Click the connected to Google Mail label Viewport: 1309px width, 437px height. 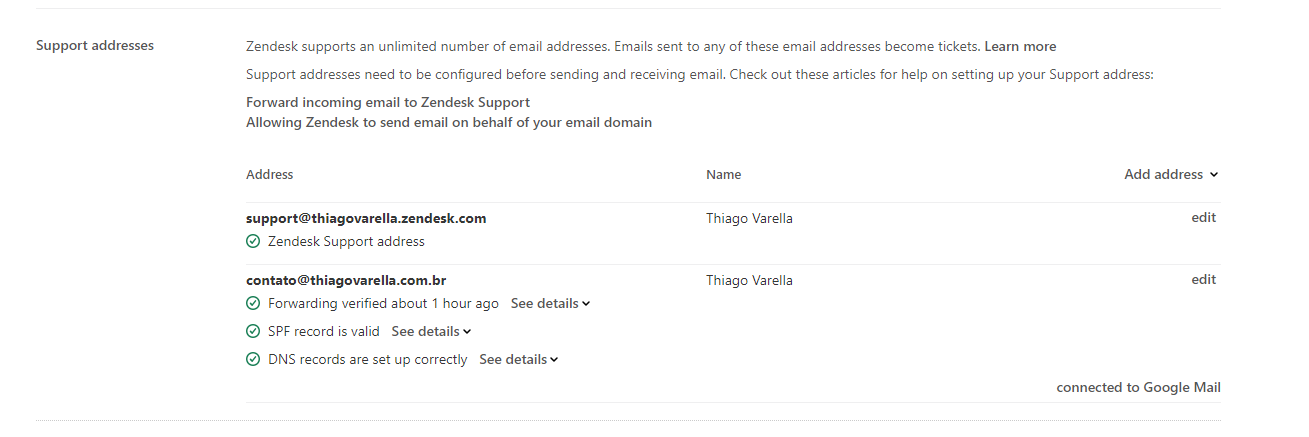[x=1138, y=388]
